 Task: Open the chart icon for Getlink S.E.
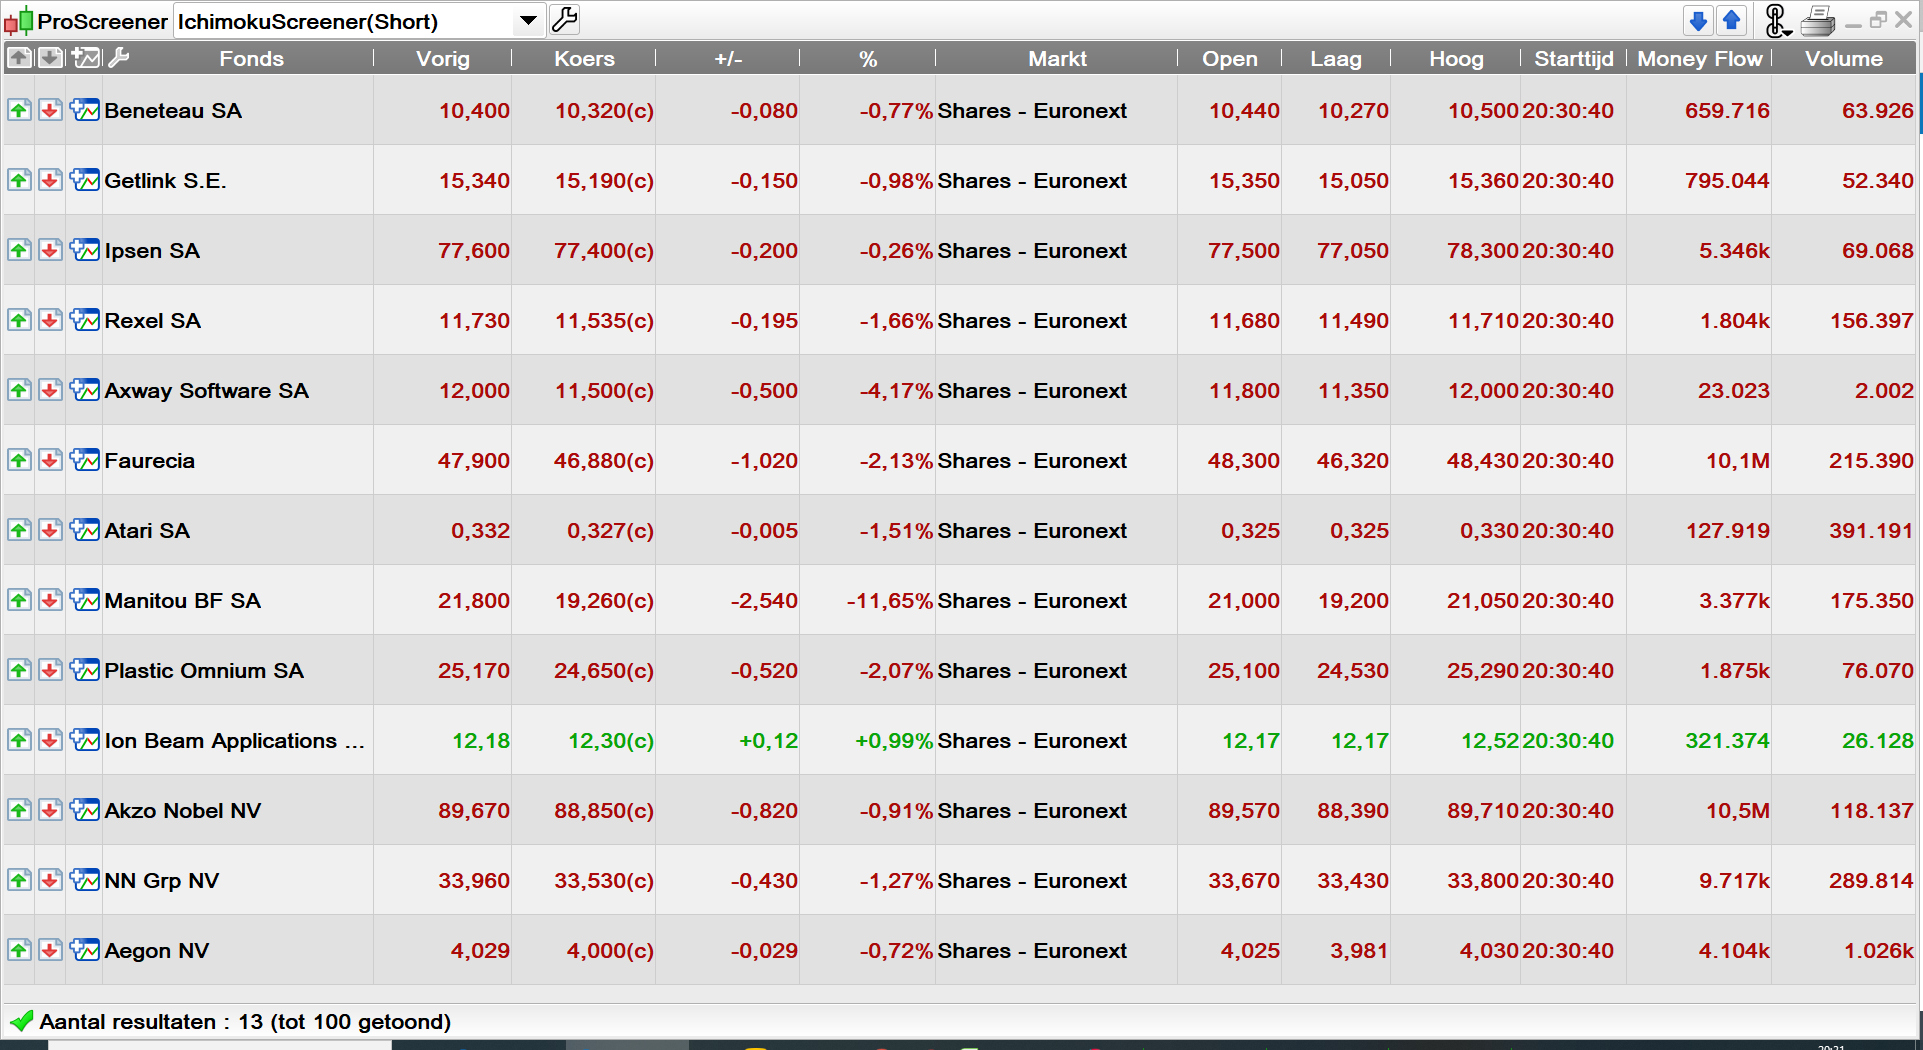86,180
